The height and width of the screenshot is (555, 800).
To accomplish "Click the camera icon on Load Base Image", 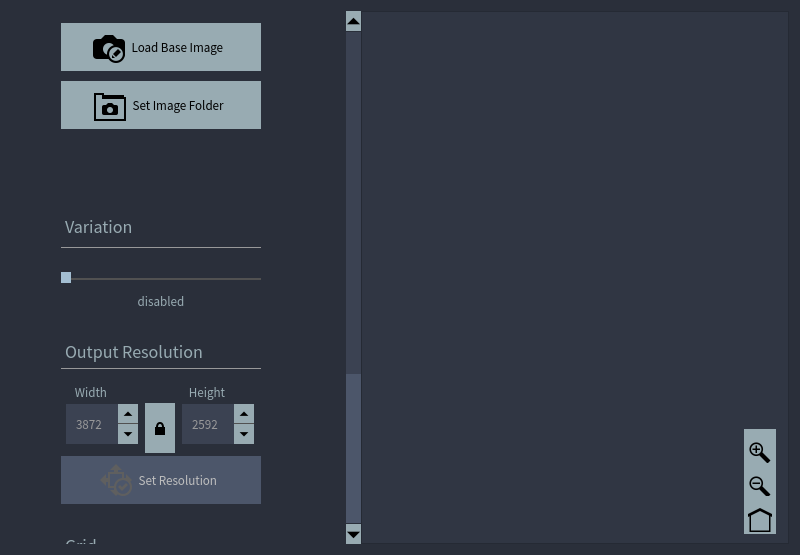I will coord(109,48).
